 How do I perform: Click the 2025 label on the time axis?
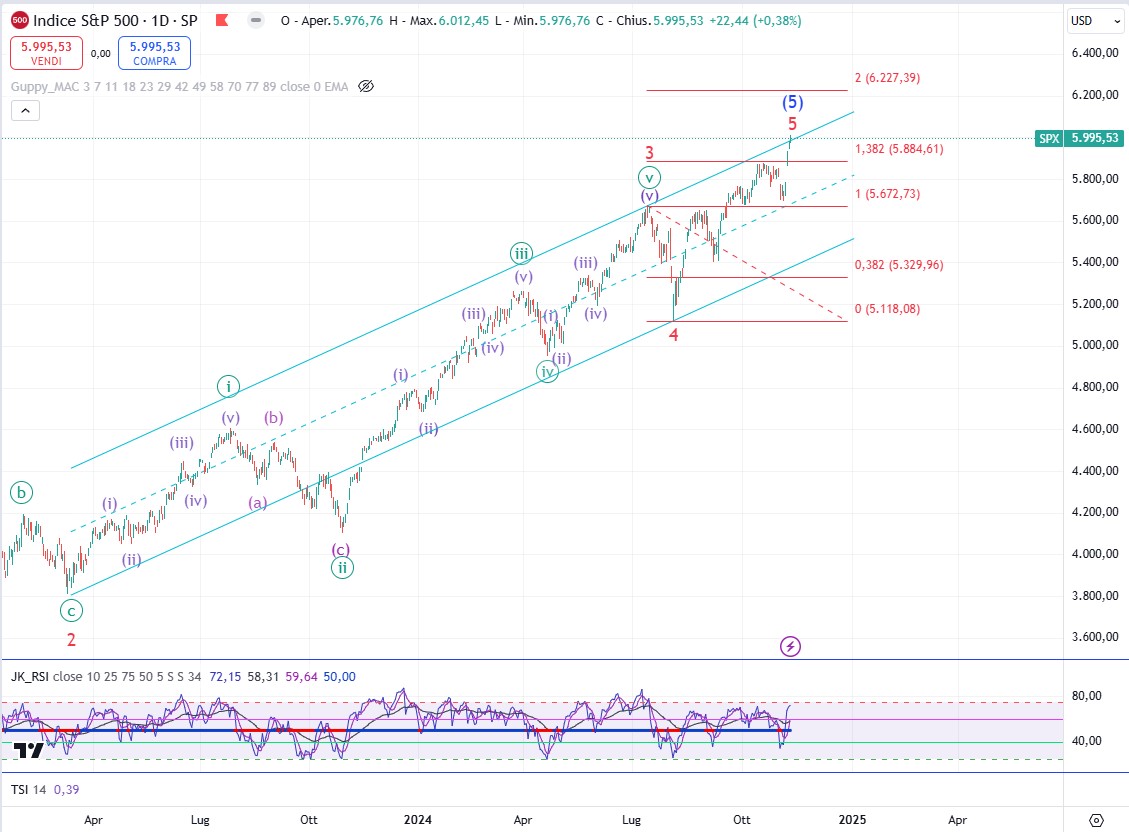coord(853,820)
